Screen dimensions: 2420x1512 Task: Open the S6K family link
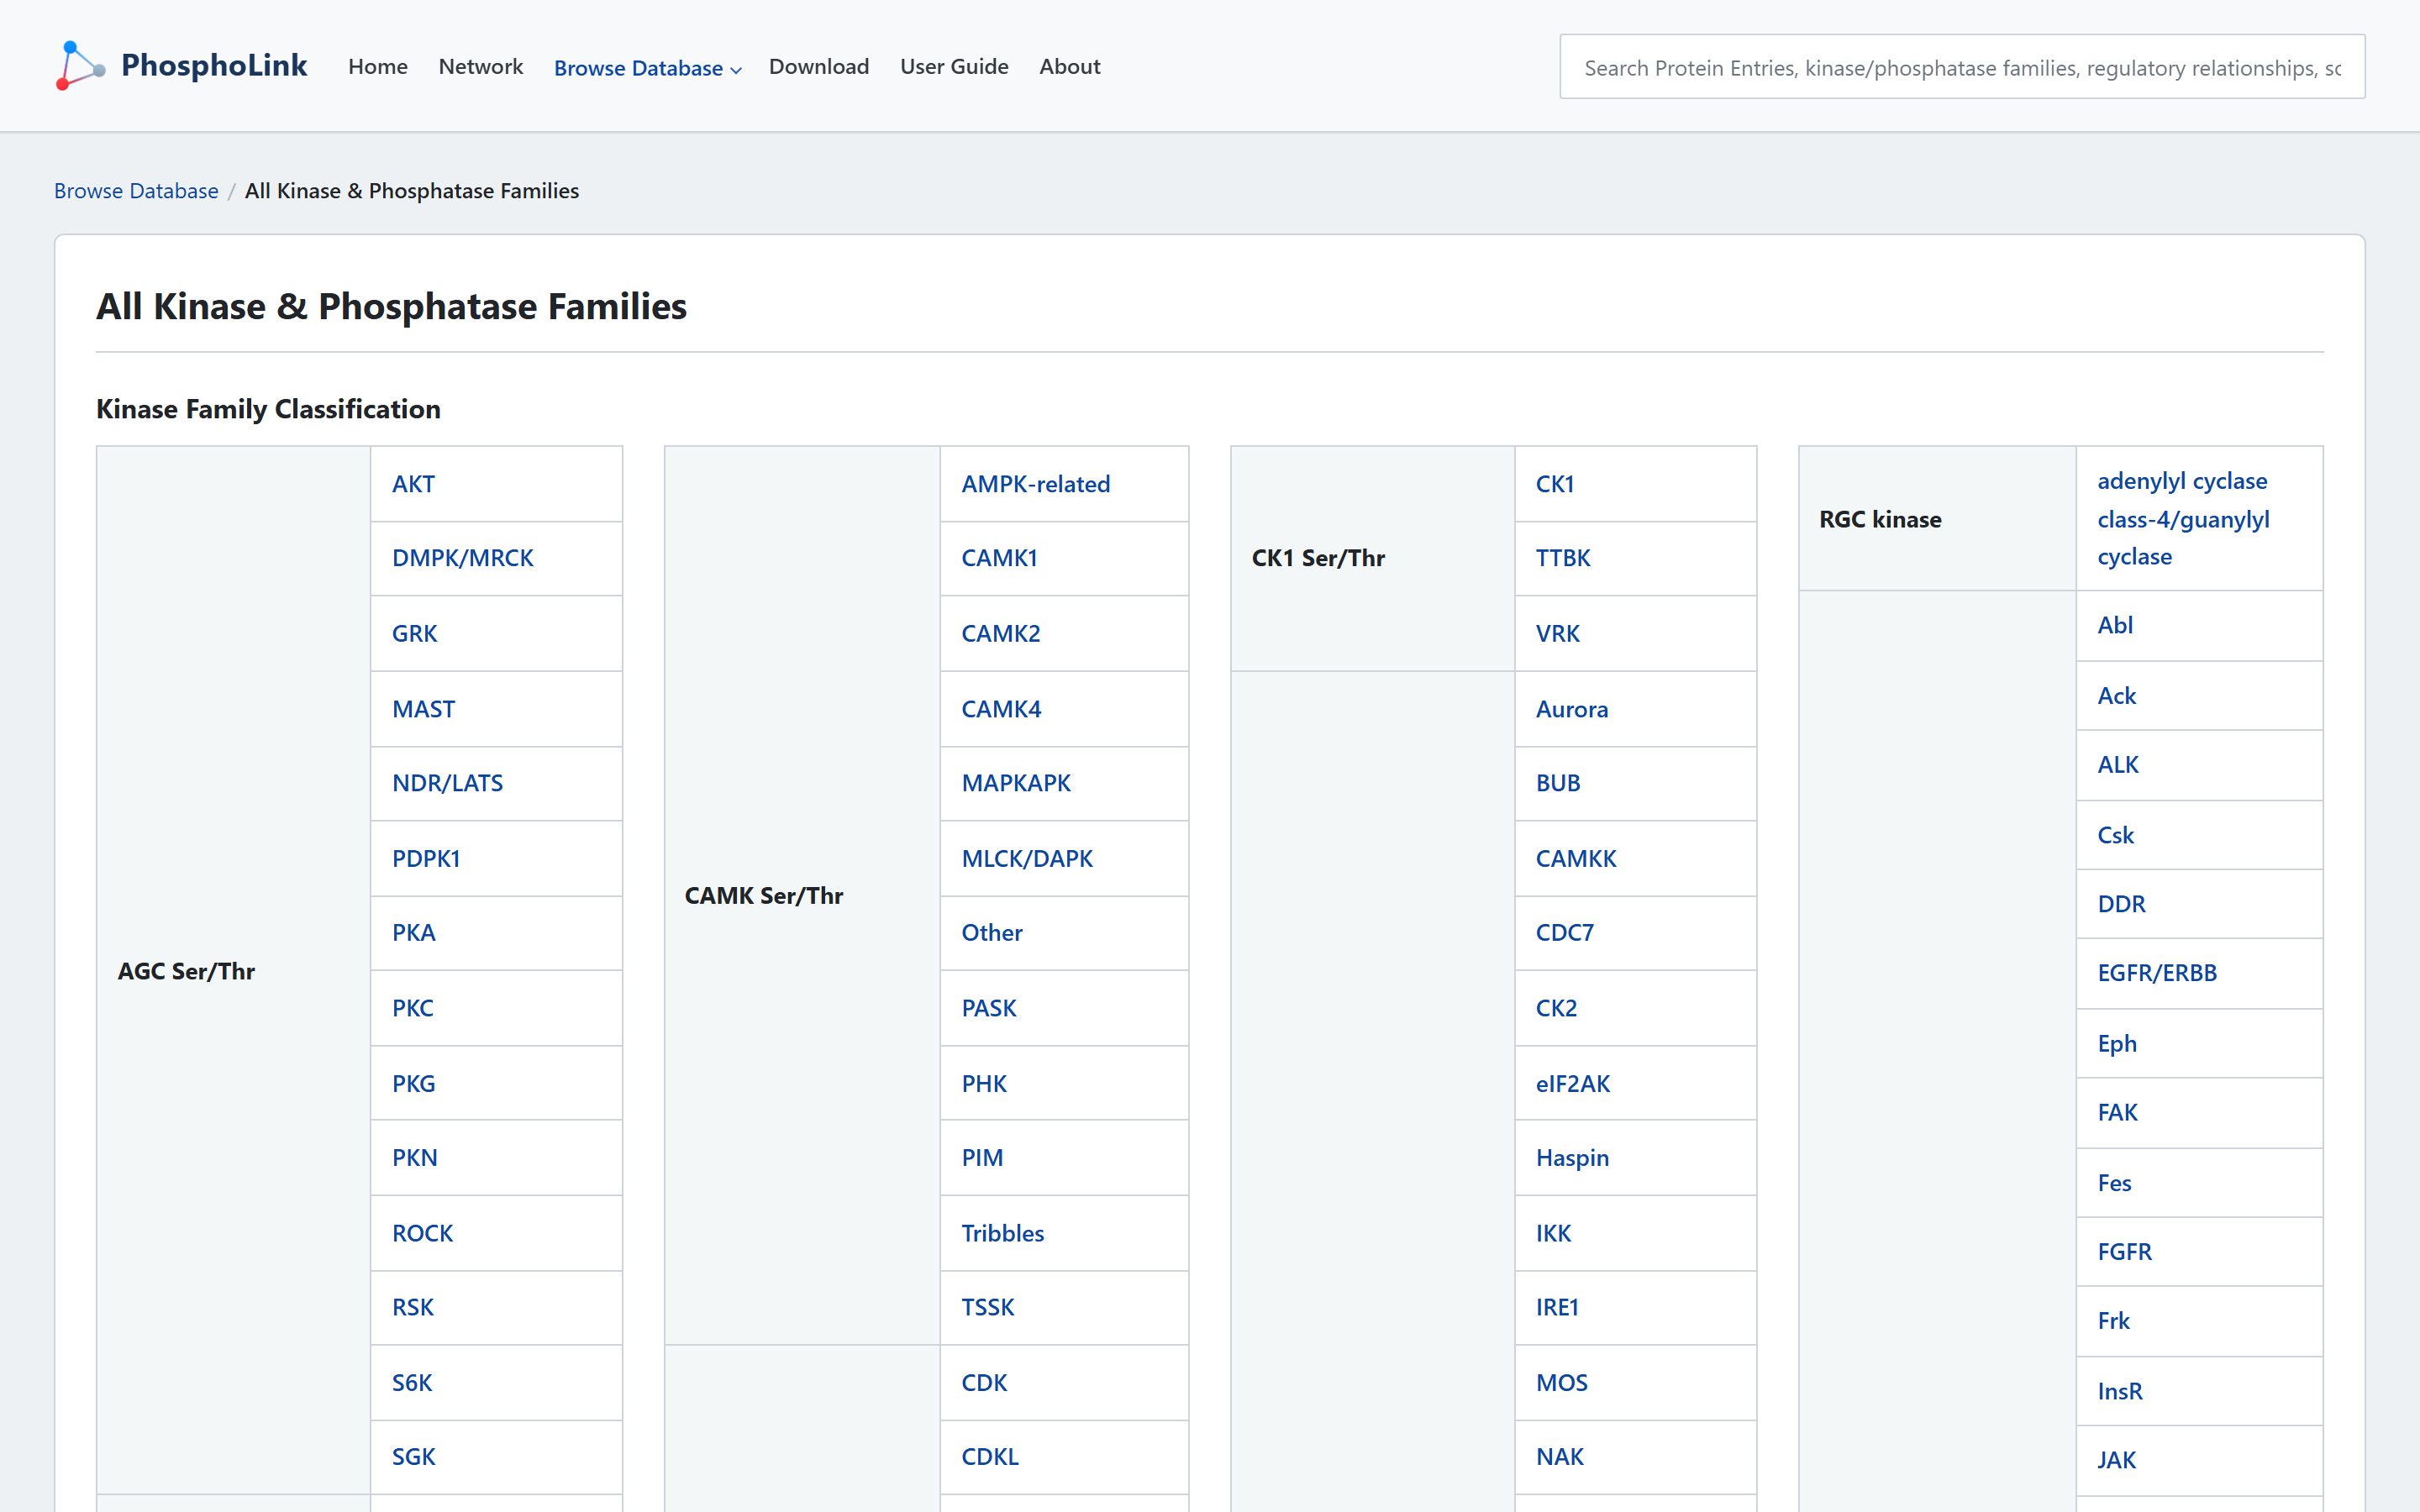[x=412, y=1383]
